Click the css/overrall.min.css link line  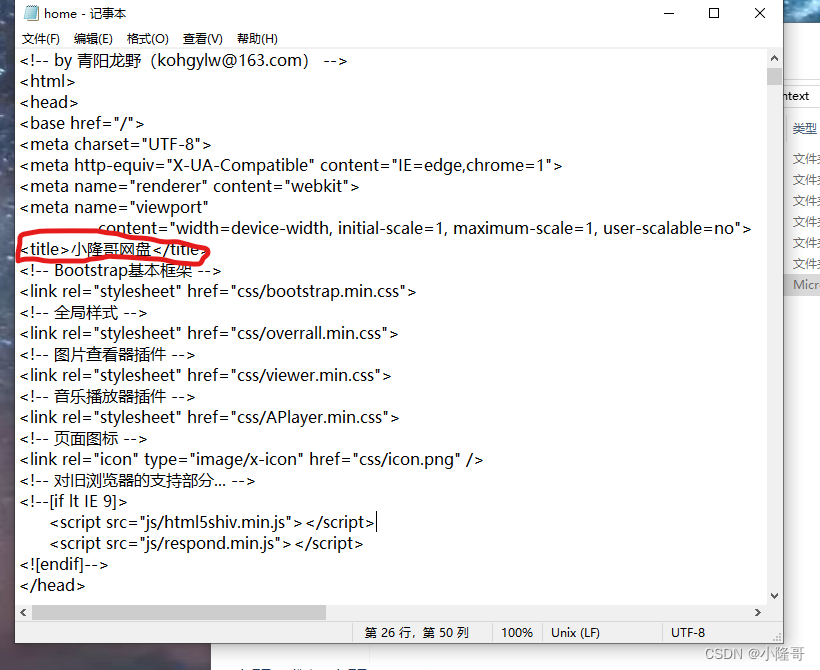point(209,334)
